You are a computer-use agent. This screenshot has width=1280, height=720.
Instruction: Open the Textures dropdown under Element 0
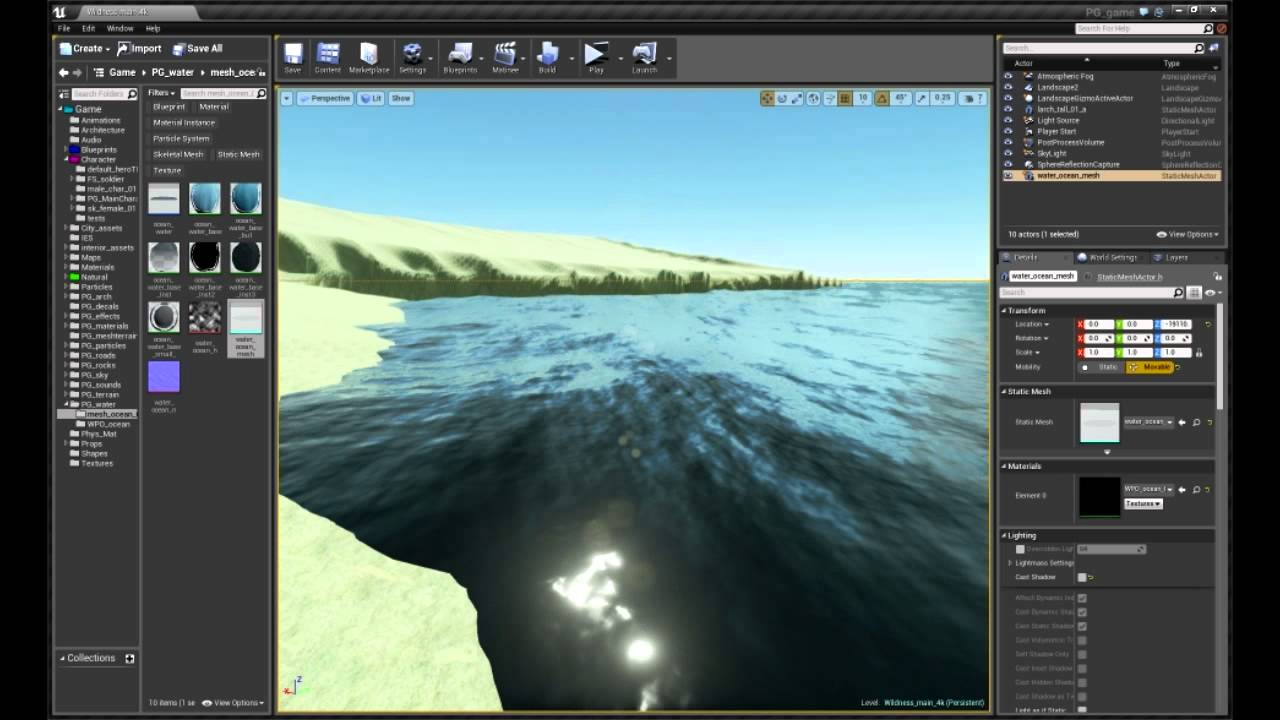(x=1143, y=503)
